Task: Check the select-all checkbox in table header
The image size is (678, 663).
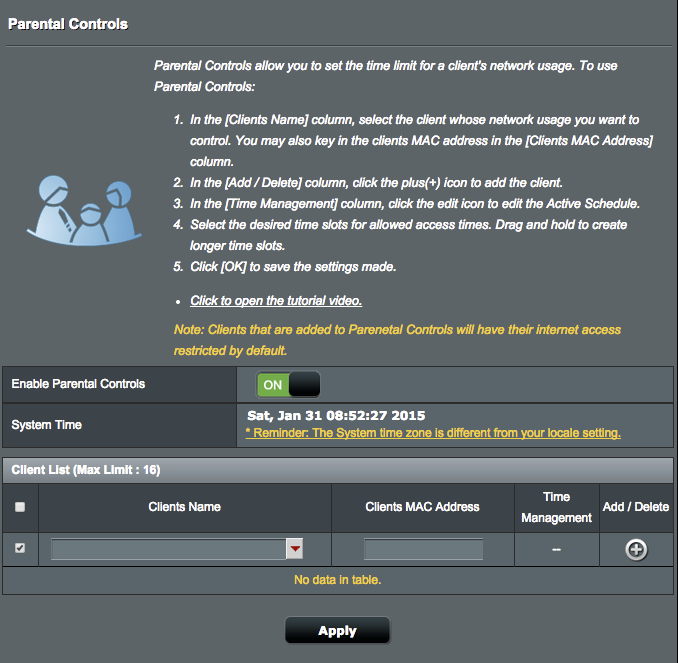Action: click(x=20, y=507)
